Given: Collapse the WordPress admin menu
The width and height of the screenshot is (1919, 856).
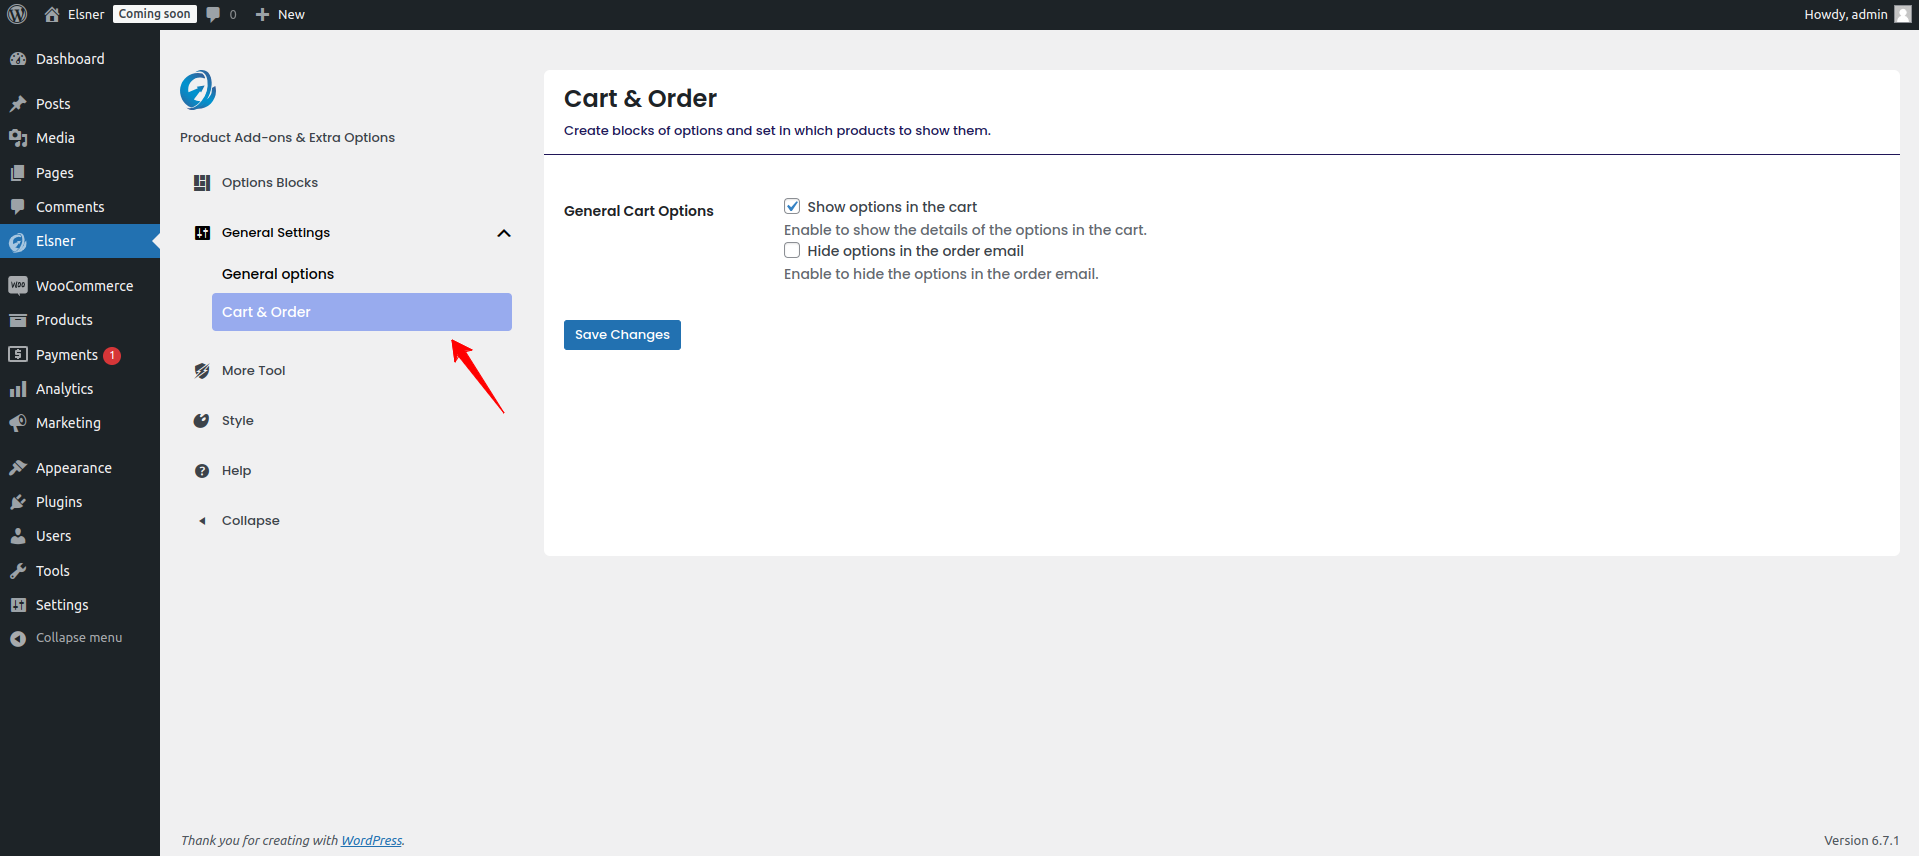Looking at the screenshot, I should click(78, 638).
